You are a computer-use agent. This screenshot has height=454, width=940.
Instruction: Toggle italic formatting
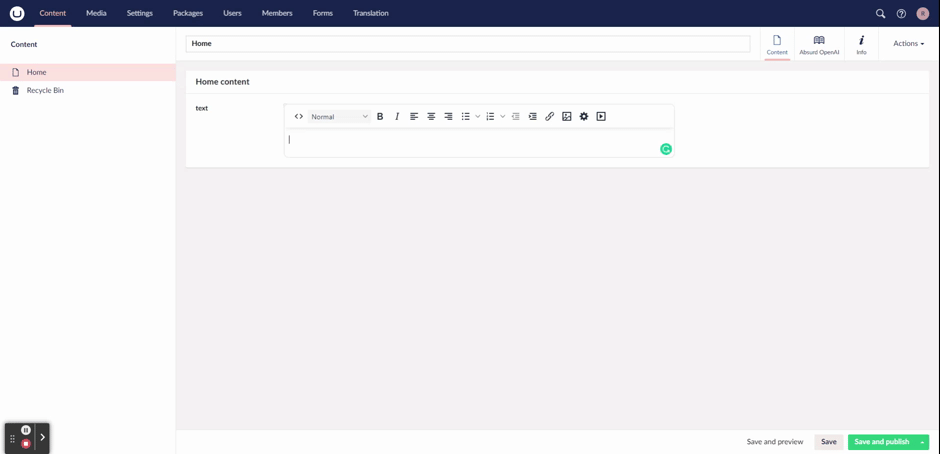tap(397, 116)
